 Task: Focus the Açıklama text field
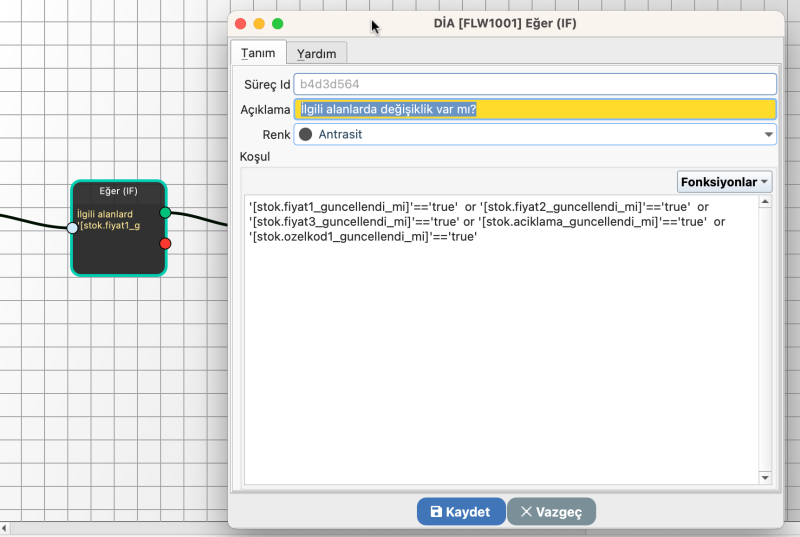click(x=534, y=109)
